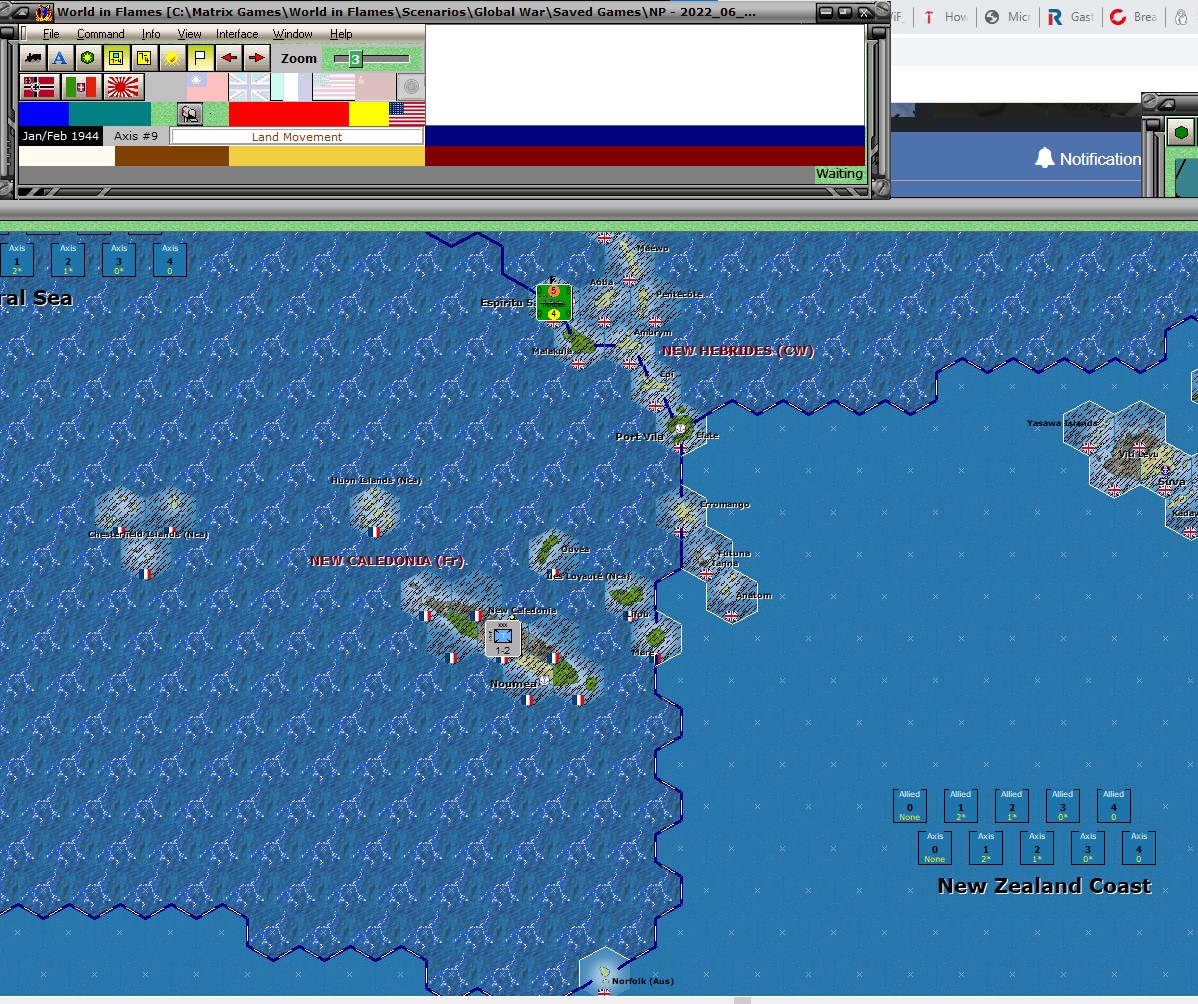Click the Coral Sea Axis 3 sea box
The height and width of the screenshot is (1004, 1198).
(118, 259)
